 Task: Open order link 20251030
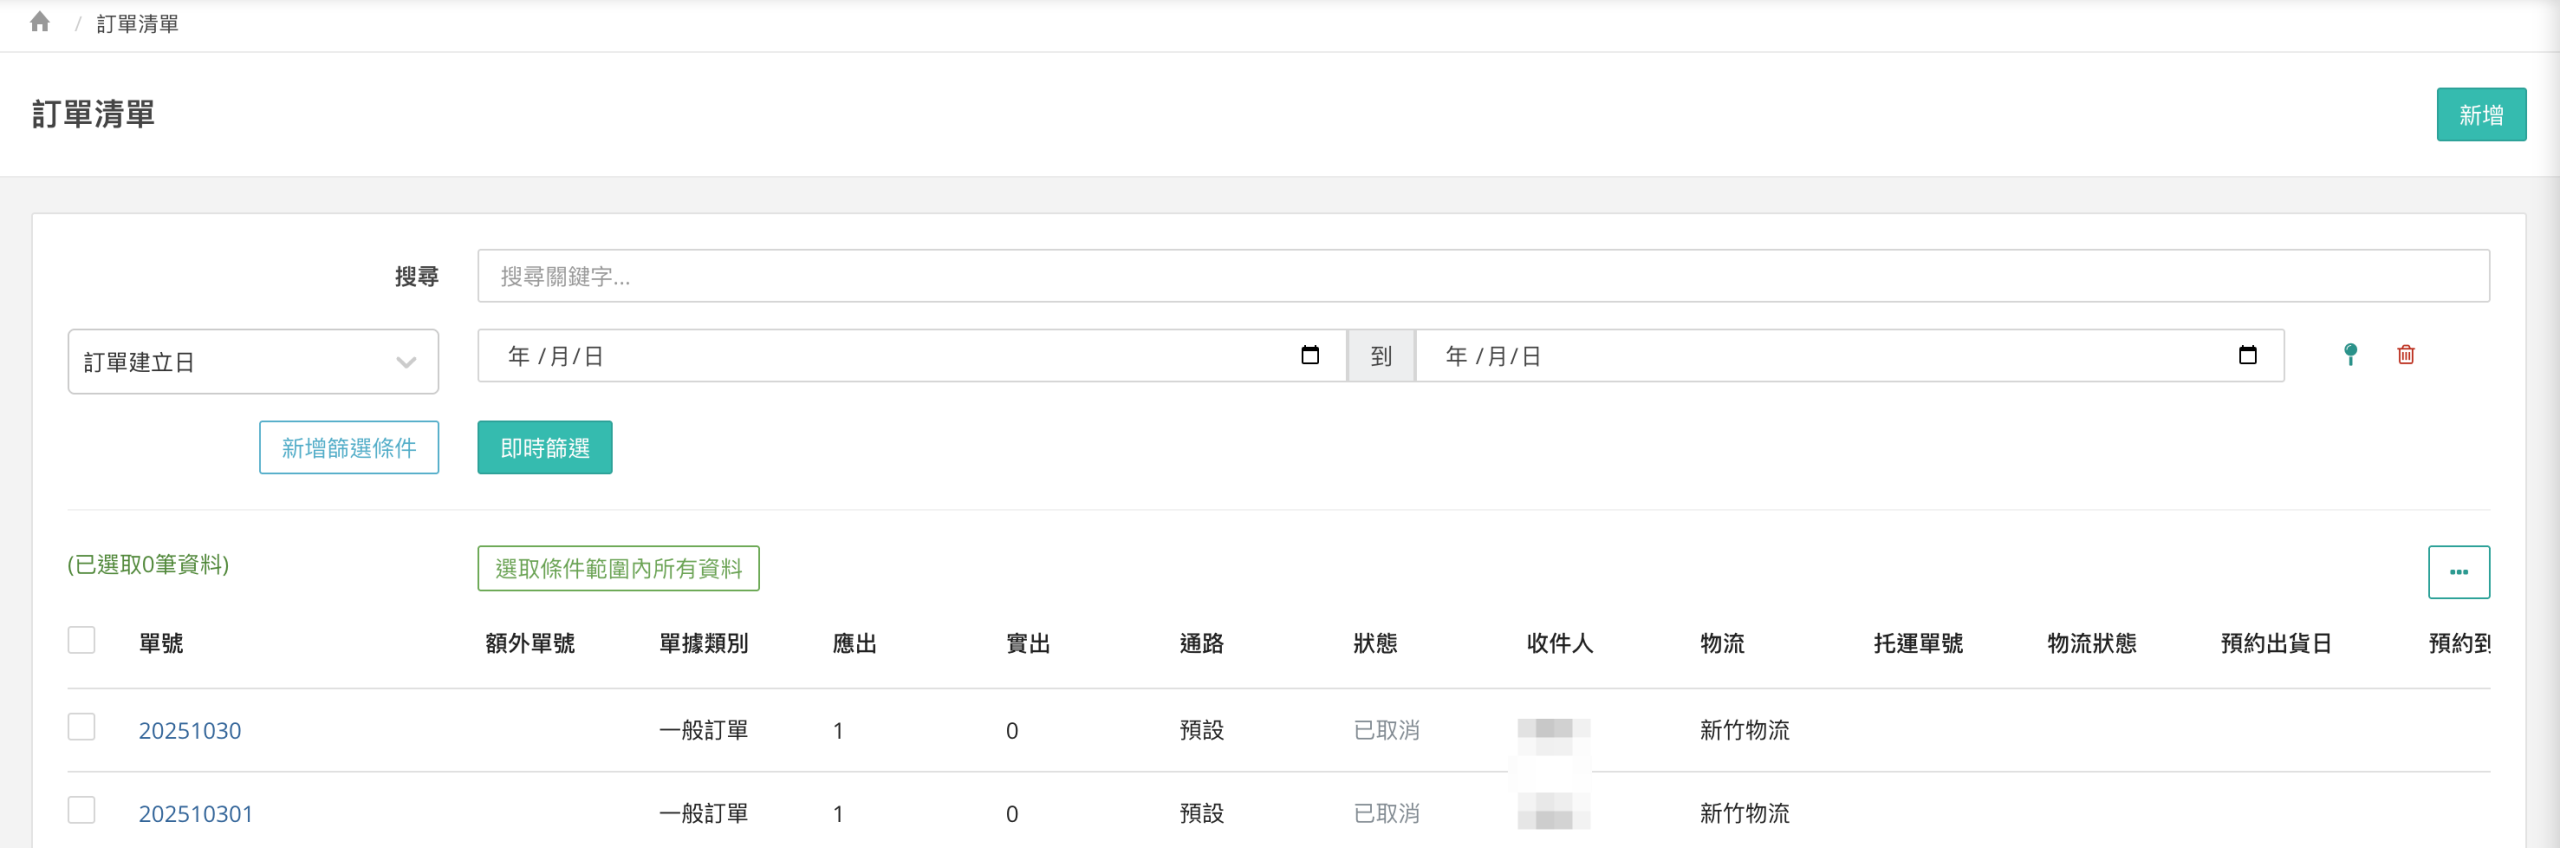(190, 731)
